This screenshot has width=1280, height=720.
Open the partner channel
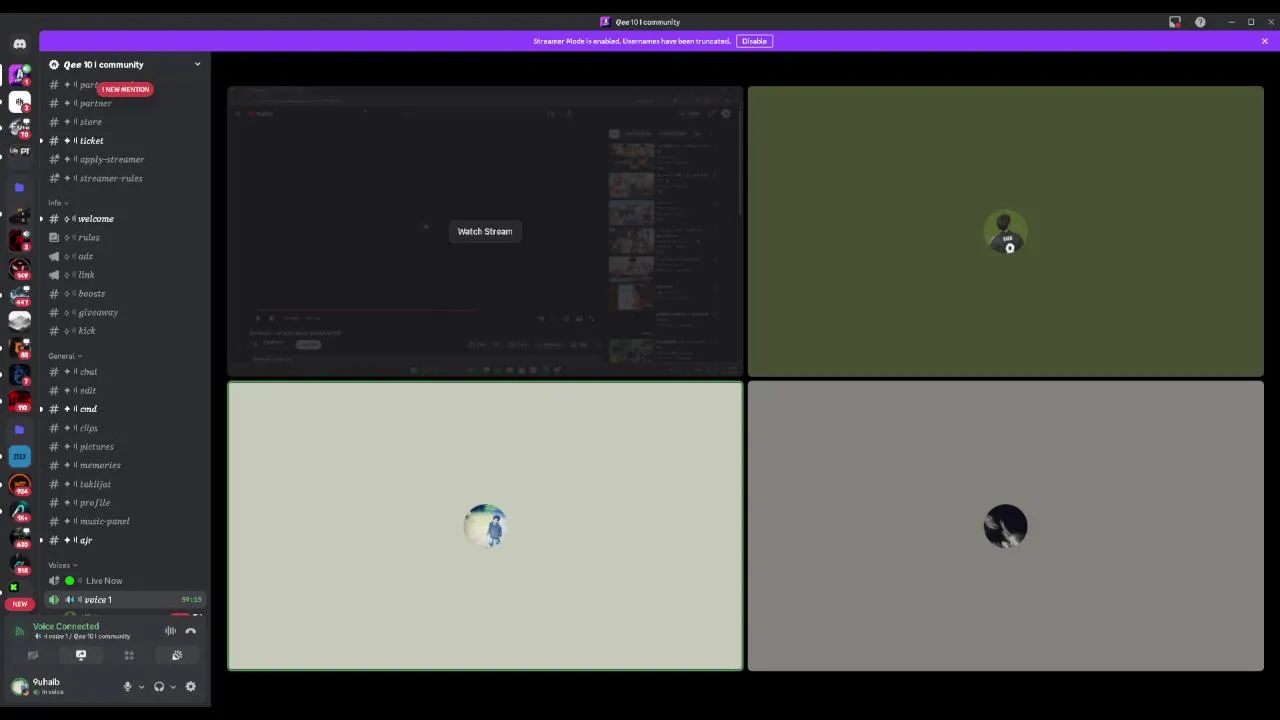click(124, 103)
